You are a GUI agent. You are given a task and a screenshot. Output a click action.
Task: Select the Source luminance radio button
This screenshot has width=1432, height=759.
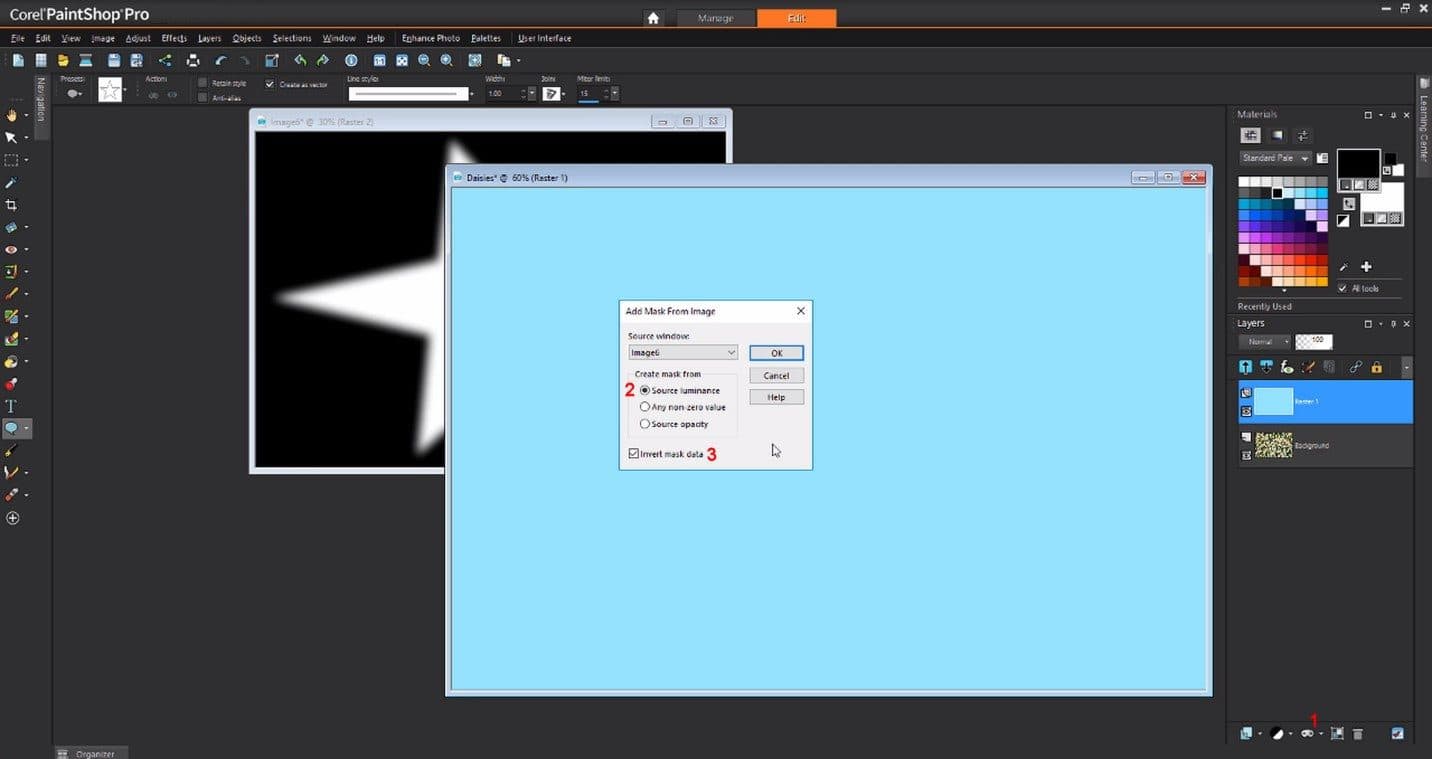(x=645, y=390)
